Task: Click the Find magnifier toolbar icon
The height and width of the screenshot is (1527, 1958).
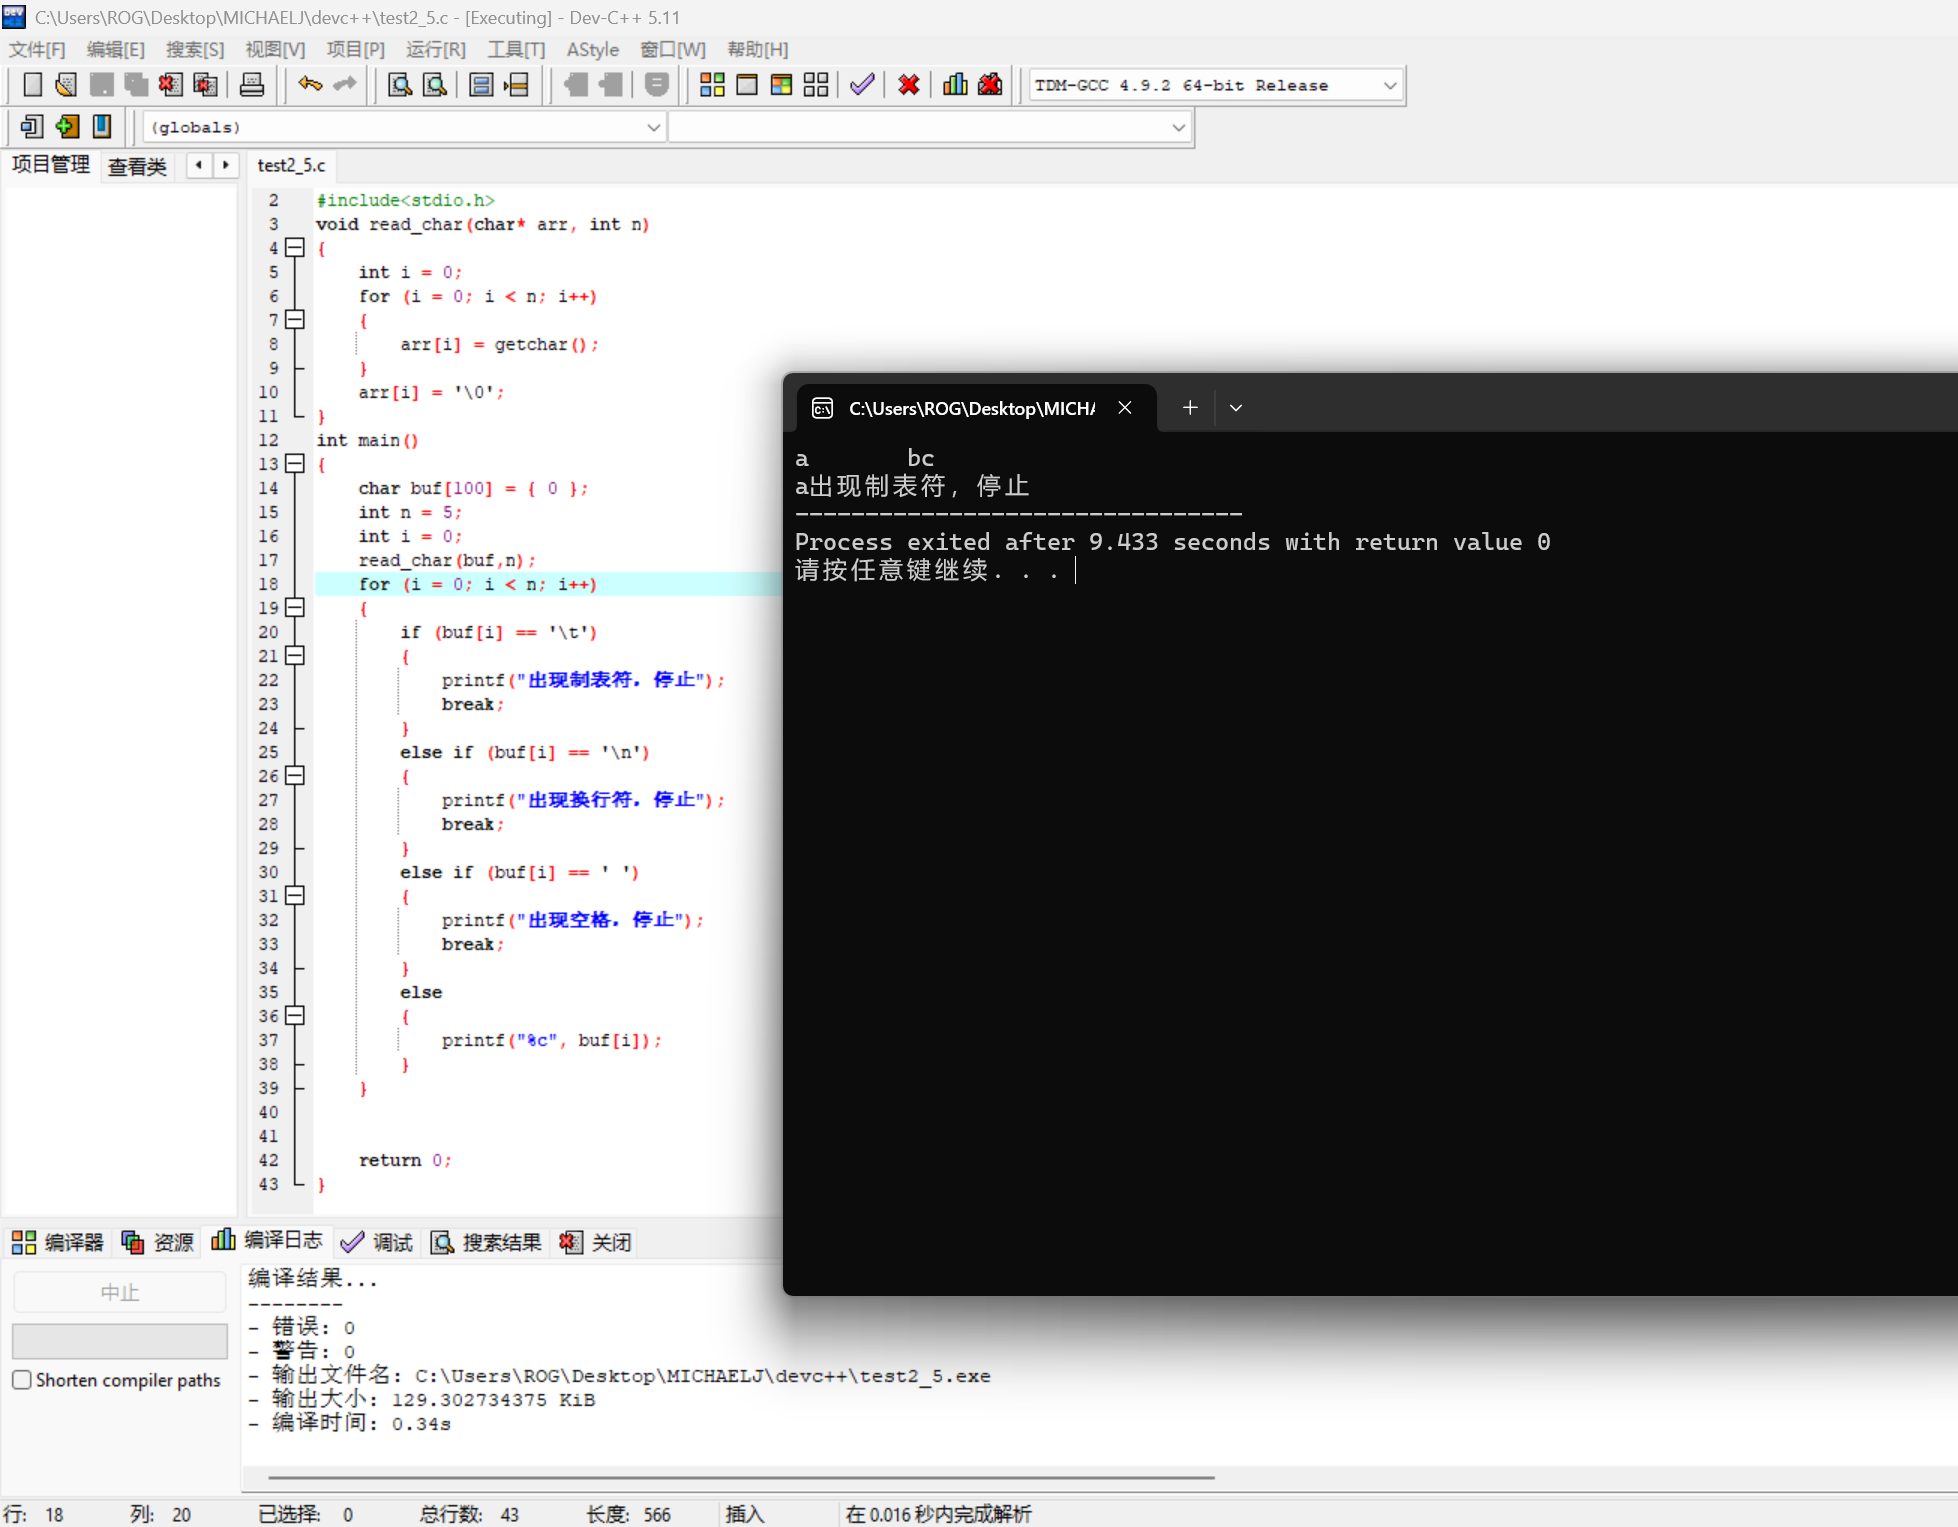Action: pos(400,85)
